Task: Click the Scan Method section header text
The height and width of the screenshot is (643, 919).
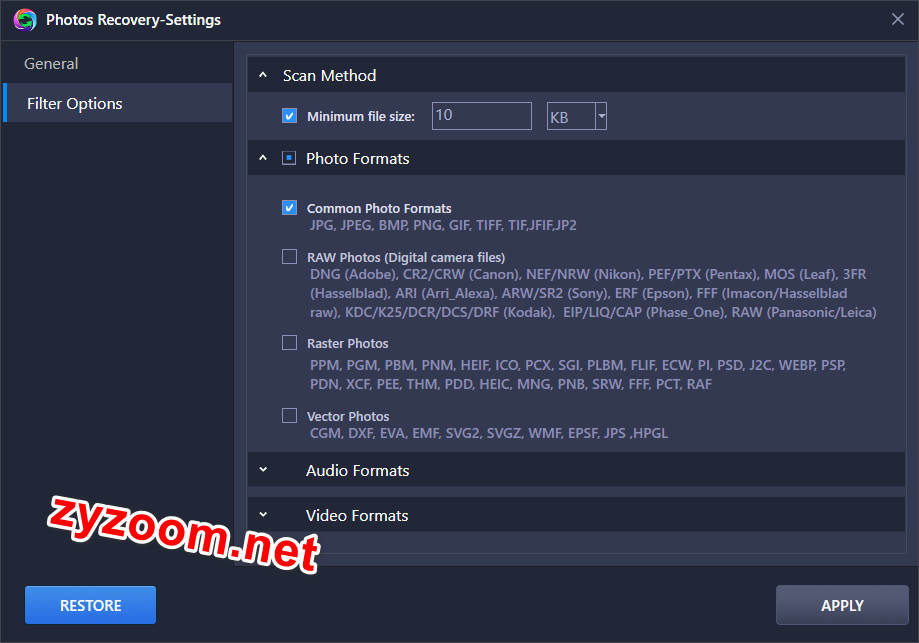Action: (x=329, y=76)
